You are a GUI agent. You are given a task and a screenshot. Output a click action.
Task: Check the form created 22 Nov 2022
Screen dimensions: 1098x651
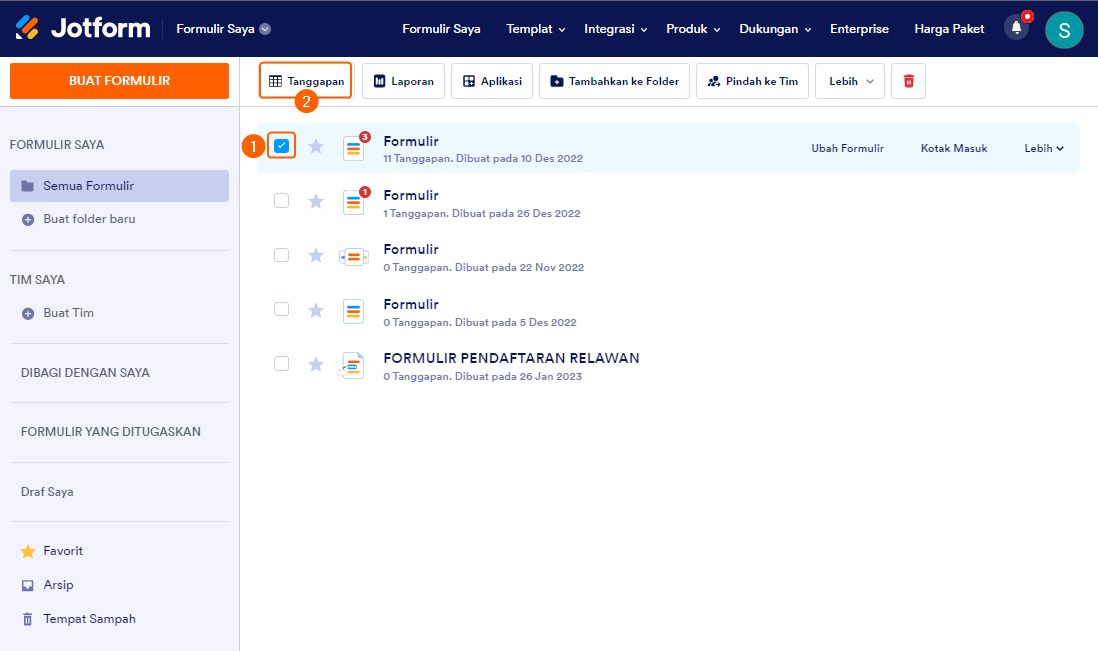tap(282, 255)
